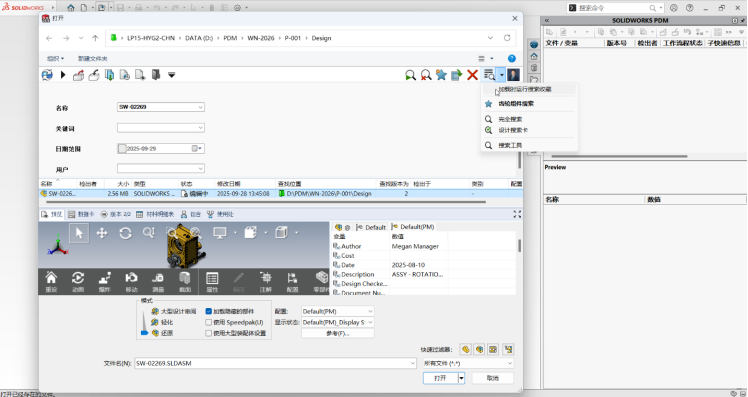Click the move icon in preview toolbar
This screenshot has width=748, height=397.
pos(131,282)
